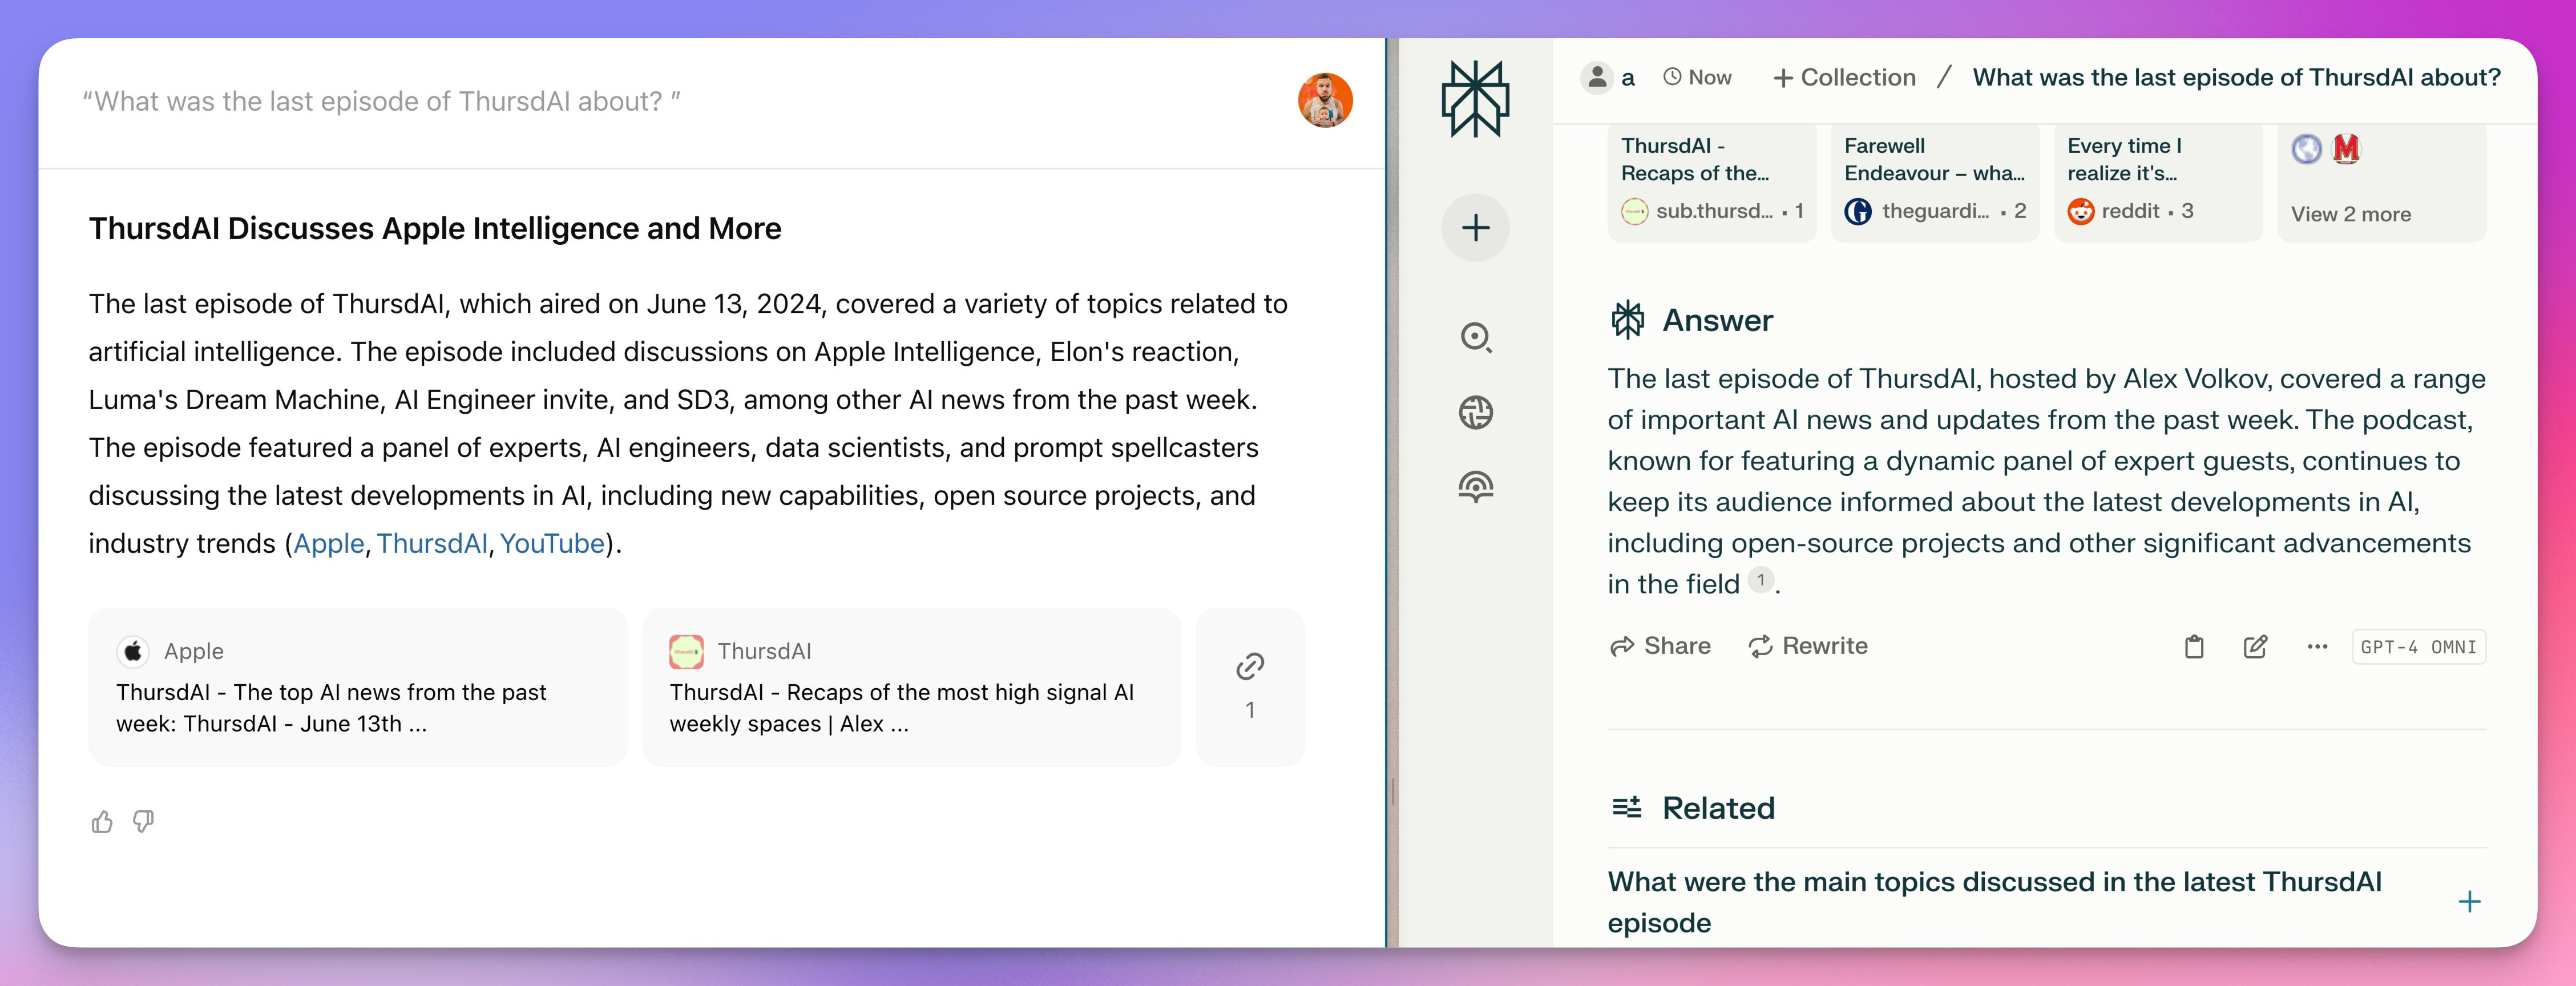This screenshot has width=2576, height=986.
Task: Open the ThursdAI inline citation link
Action: tap(432, 543)
